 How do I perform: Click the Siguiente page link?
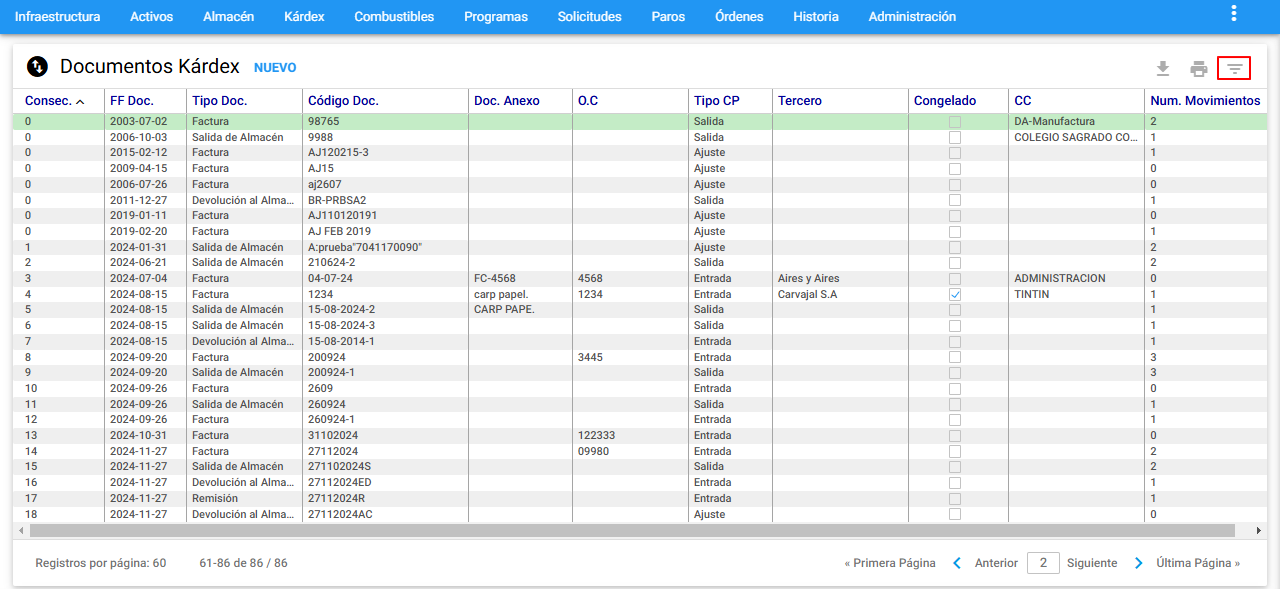pos(1092,563)
